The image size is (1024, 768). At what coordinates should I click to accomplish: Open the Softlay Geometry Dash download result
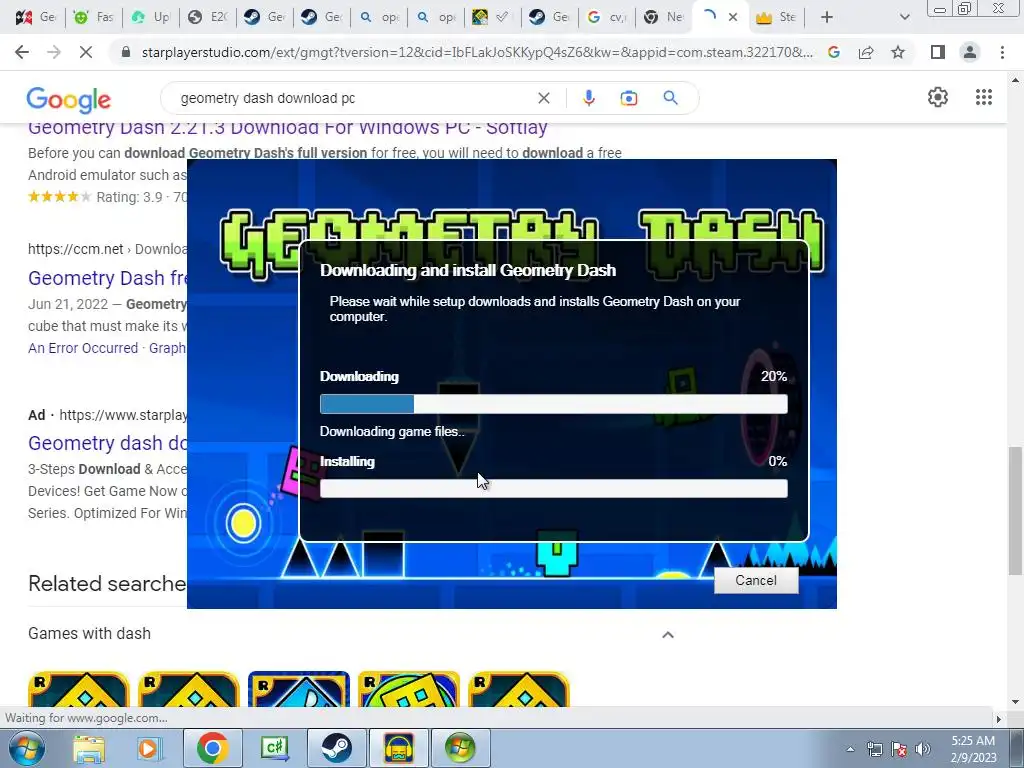click(x=287, y=127)
